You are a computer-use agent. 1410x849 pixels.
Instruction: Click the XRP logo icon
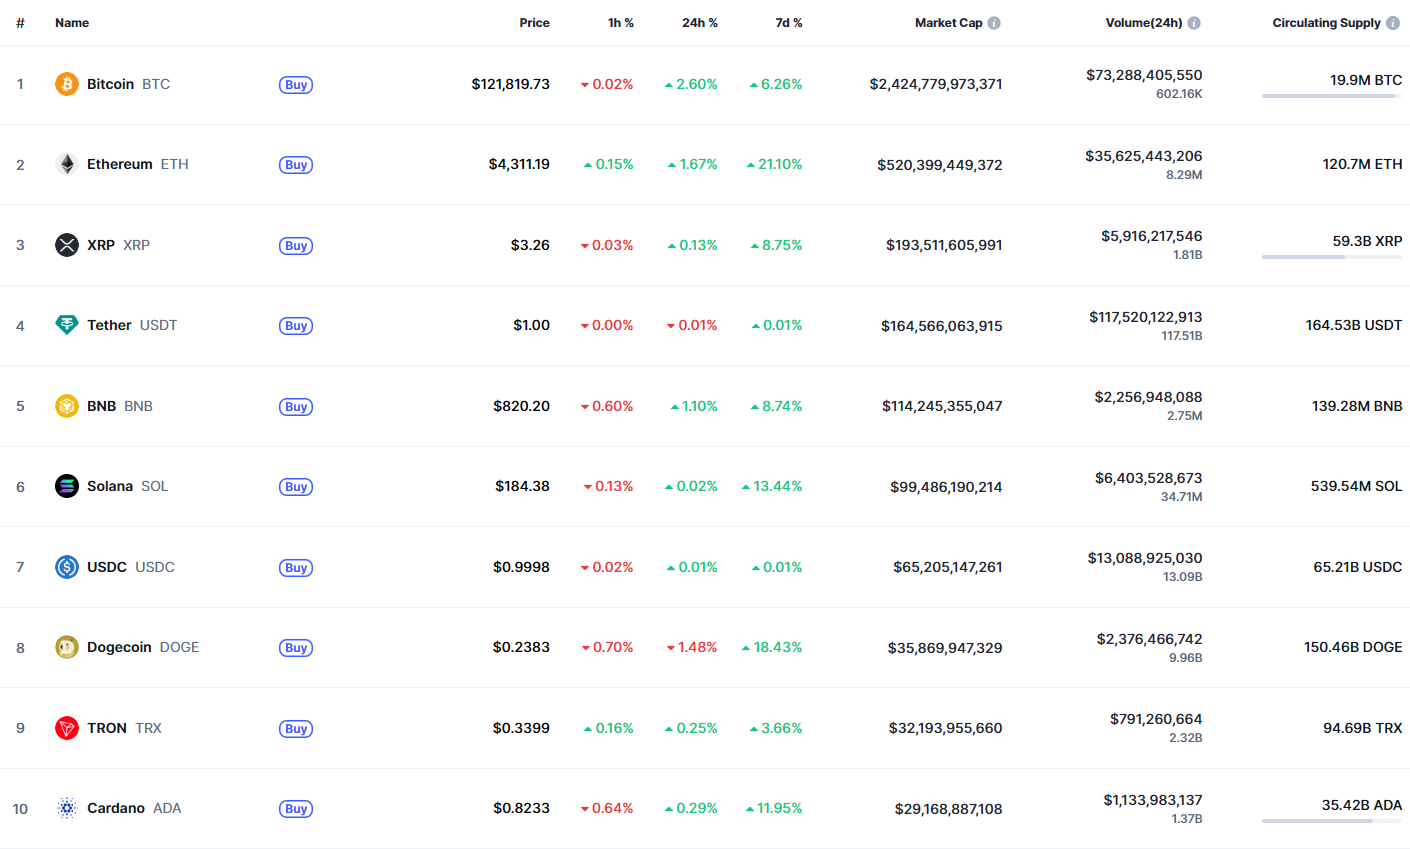pyautogui.click(x=67, y=245)
